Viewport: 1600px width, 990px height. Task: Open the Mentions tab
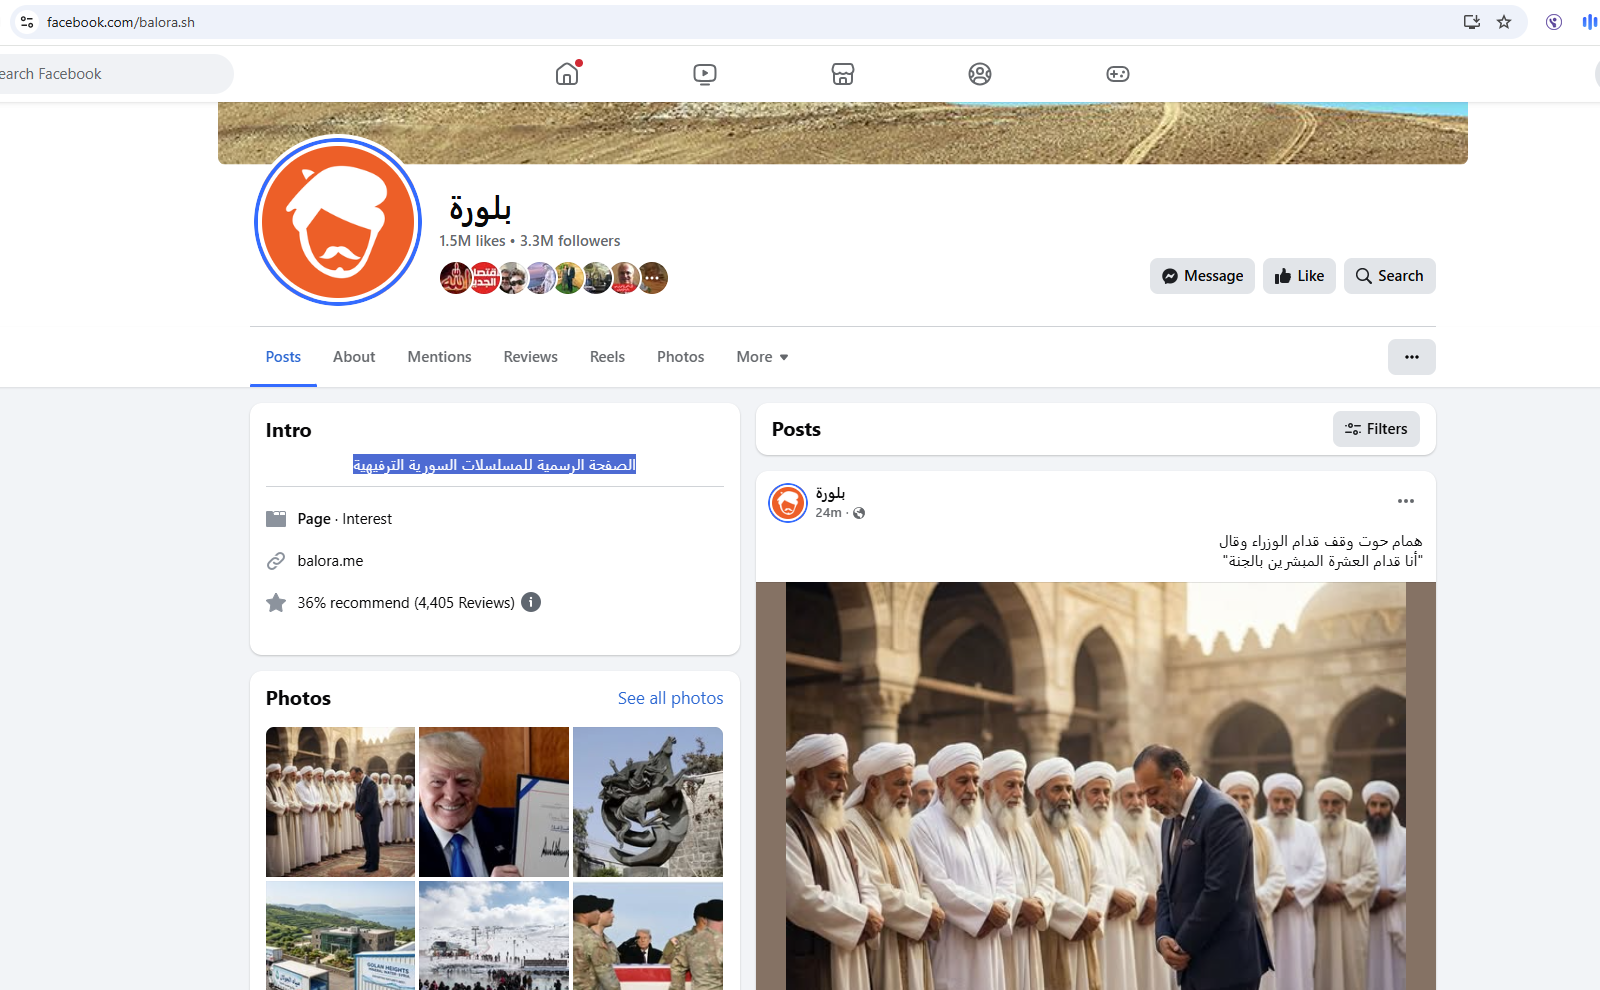(439, 356)
